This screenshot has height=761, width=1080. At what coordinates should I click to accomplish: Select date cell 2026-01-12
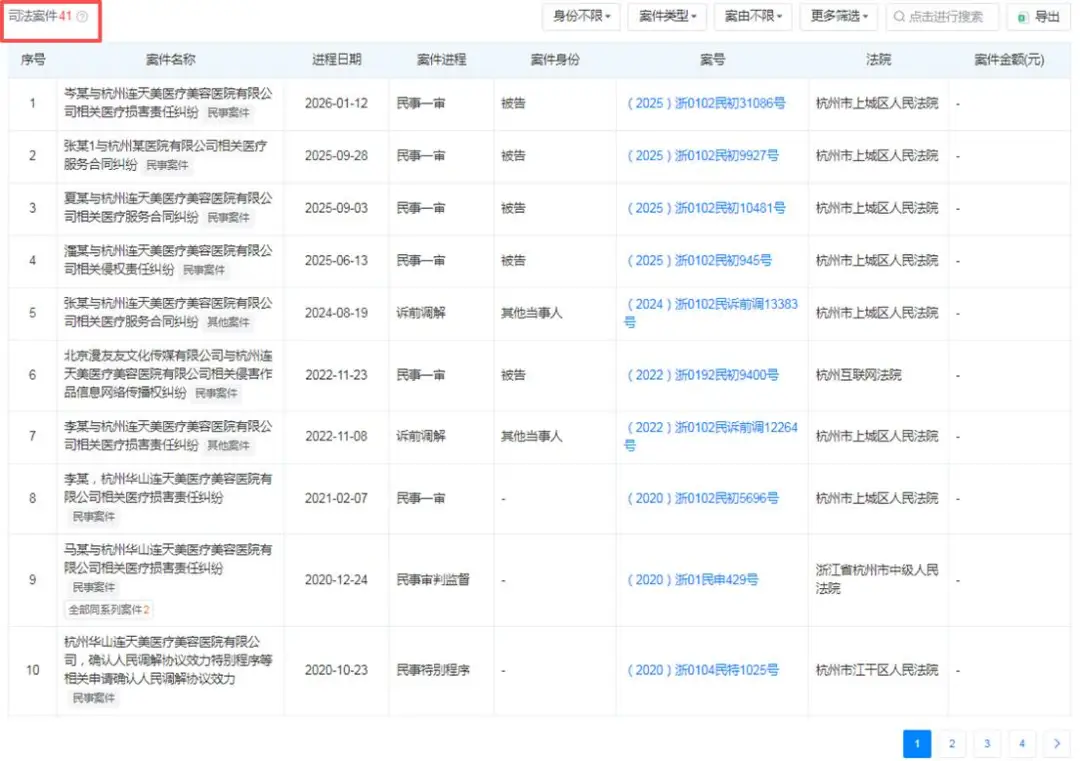[x=336, y=103]
